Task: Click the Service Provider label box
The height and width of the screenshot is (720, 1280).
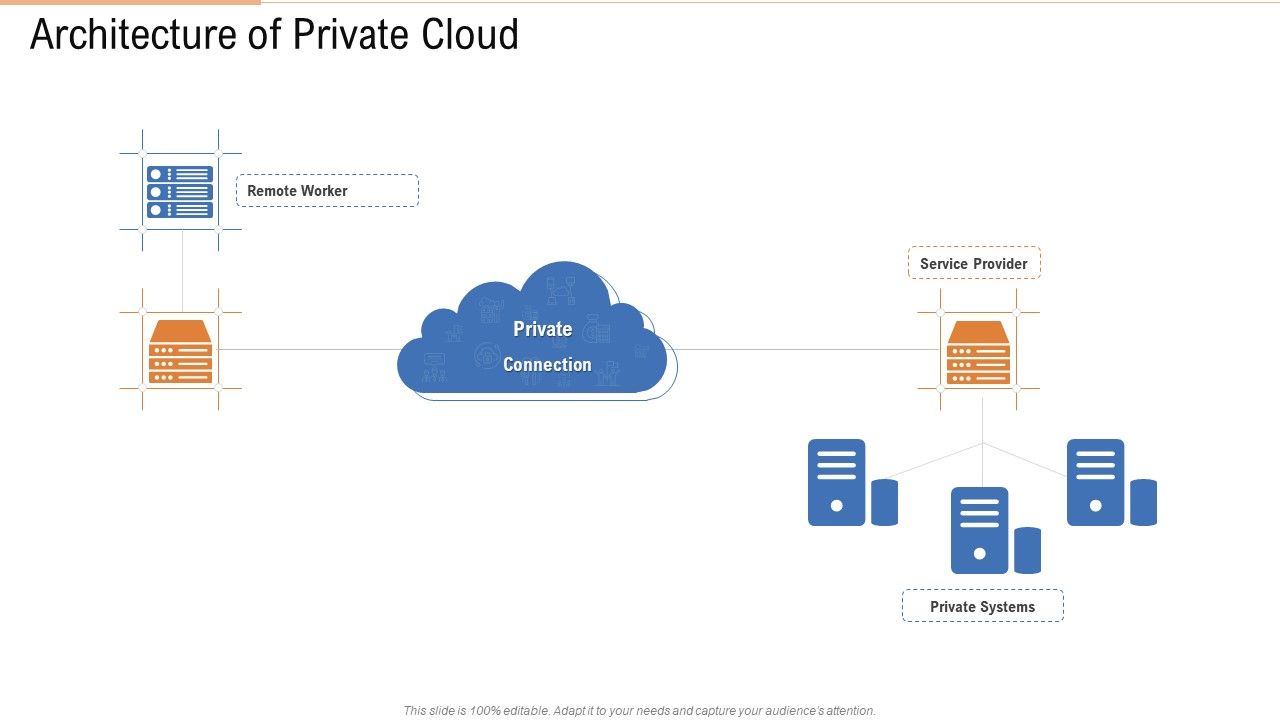Action: tap(974, 263)
